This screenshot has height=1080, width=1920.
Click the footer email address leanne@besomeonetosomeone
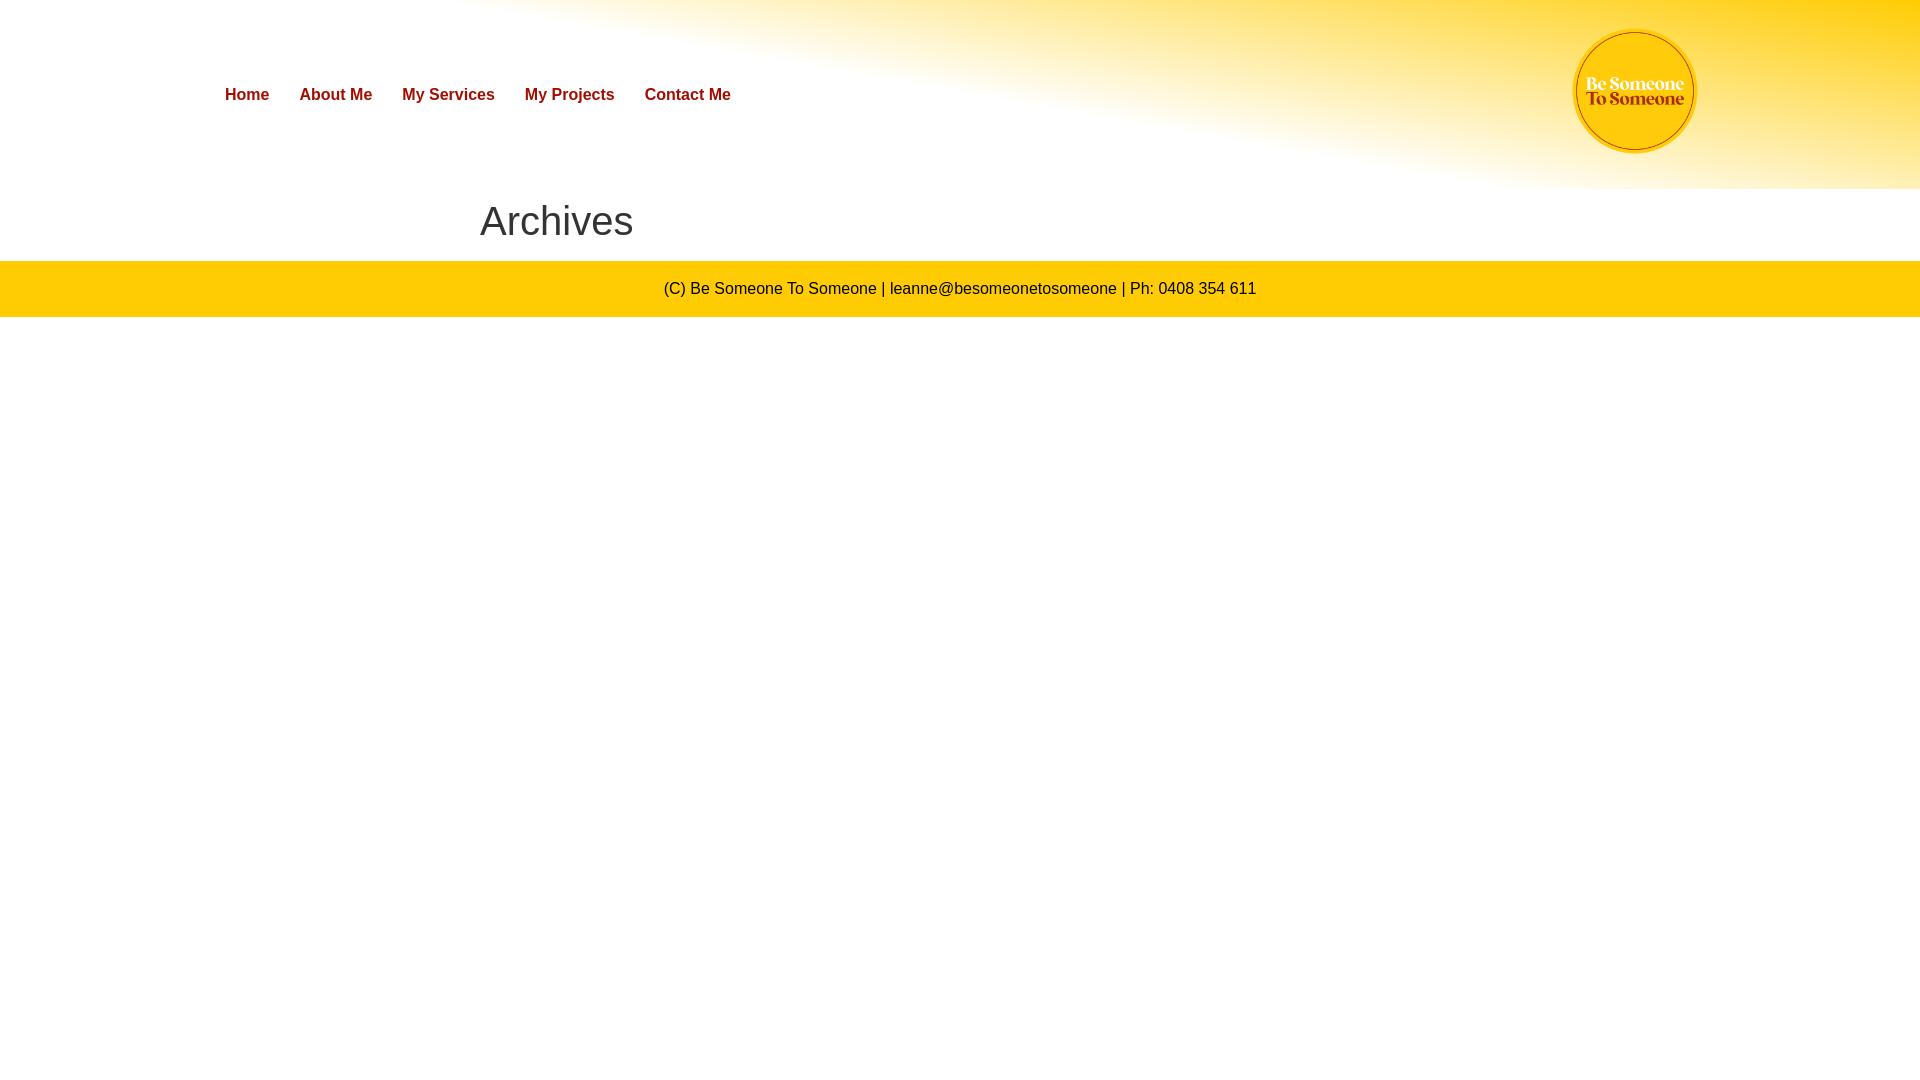pos(1003,289)
